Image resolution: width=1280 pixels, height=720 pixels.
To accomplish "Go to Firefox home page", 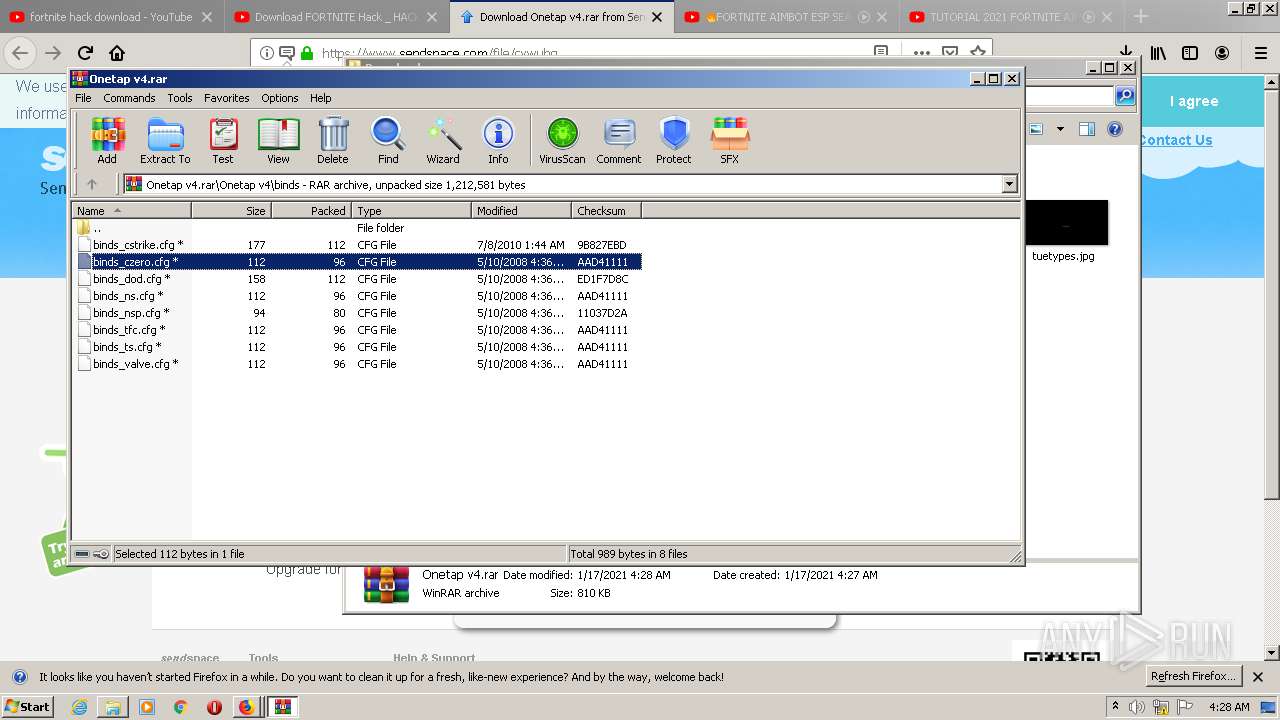I will [117, 53].
